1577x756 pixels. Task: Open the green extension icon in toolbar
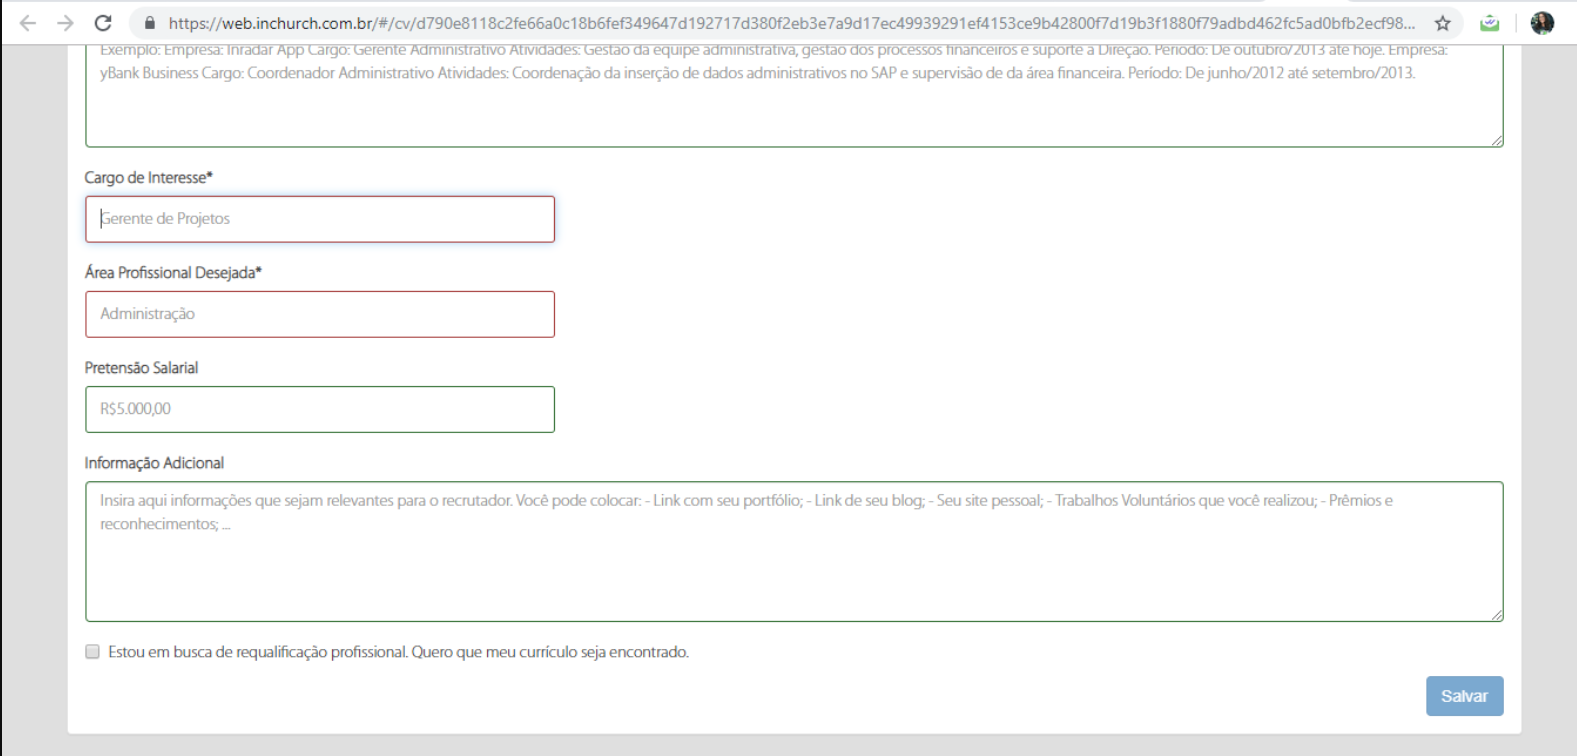[x=1489, y=23]
